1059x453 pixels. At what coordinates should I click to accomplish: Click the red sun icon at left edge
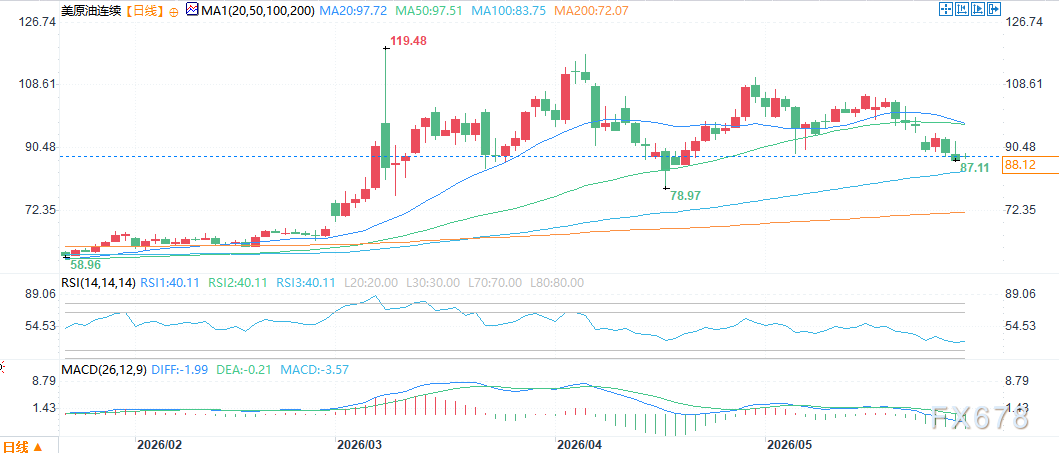click(2, 368)
